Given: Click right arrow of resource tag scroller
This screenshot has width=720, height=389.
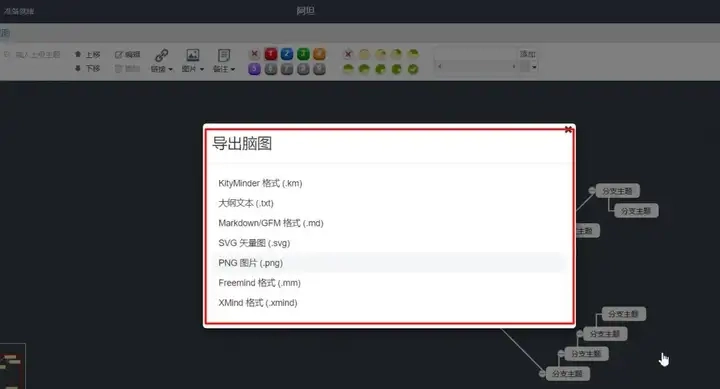Looking at the screenshot, I should (x=513, y=67).
